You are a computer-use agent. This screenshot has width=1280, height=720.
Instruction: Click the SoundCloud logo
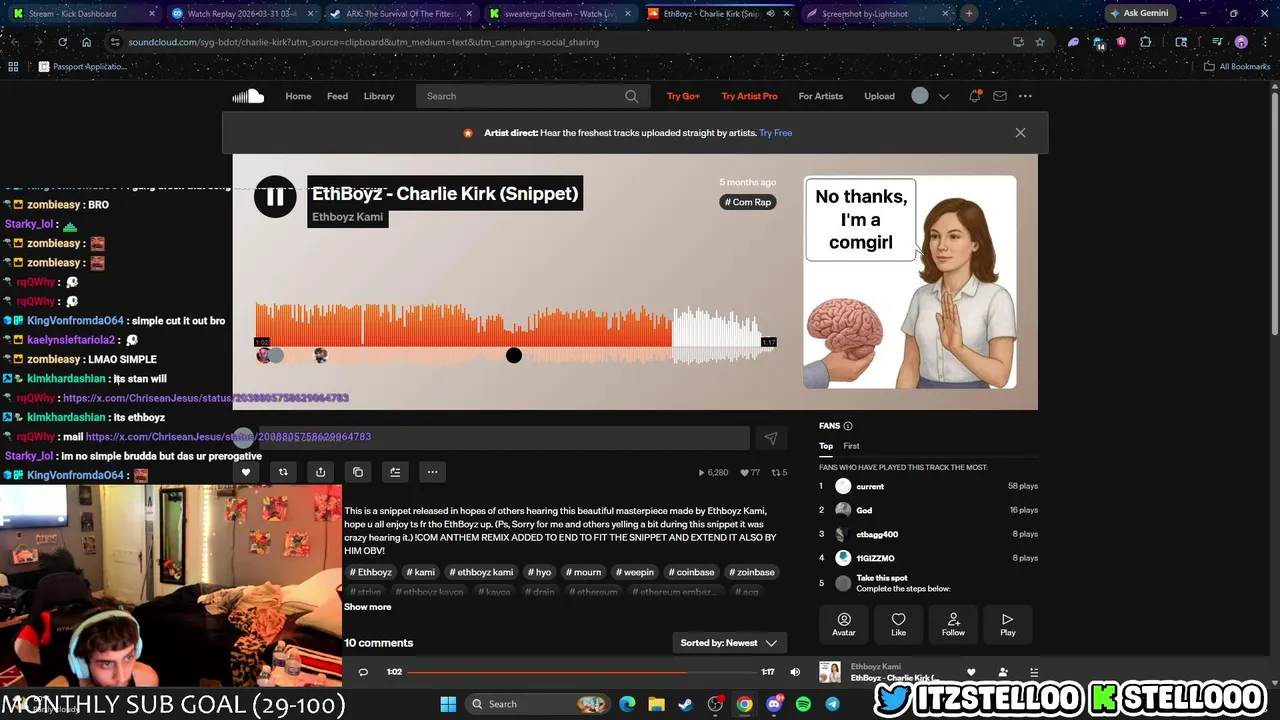point(248,96)
